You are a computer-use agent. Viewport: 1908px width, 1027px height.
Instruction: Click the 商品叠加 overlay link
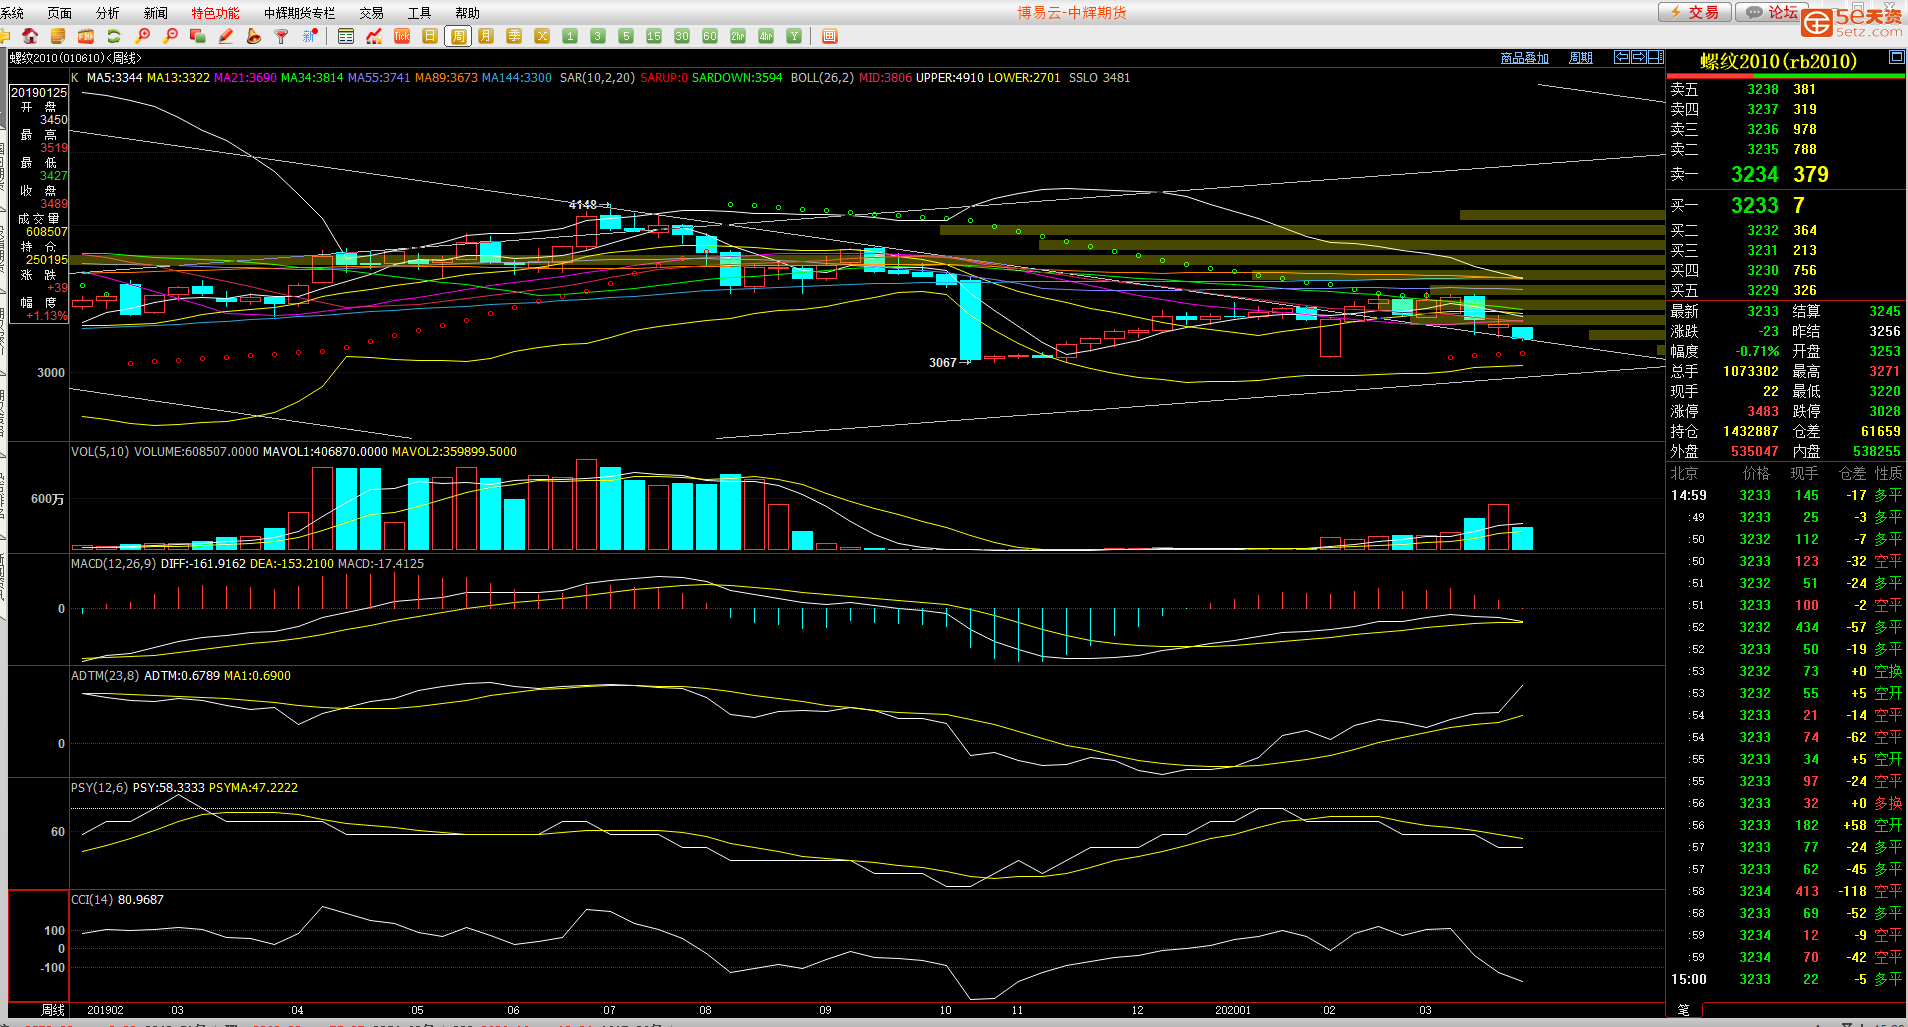click(1524, 58)
